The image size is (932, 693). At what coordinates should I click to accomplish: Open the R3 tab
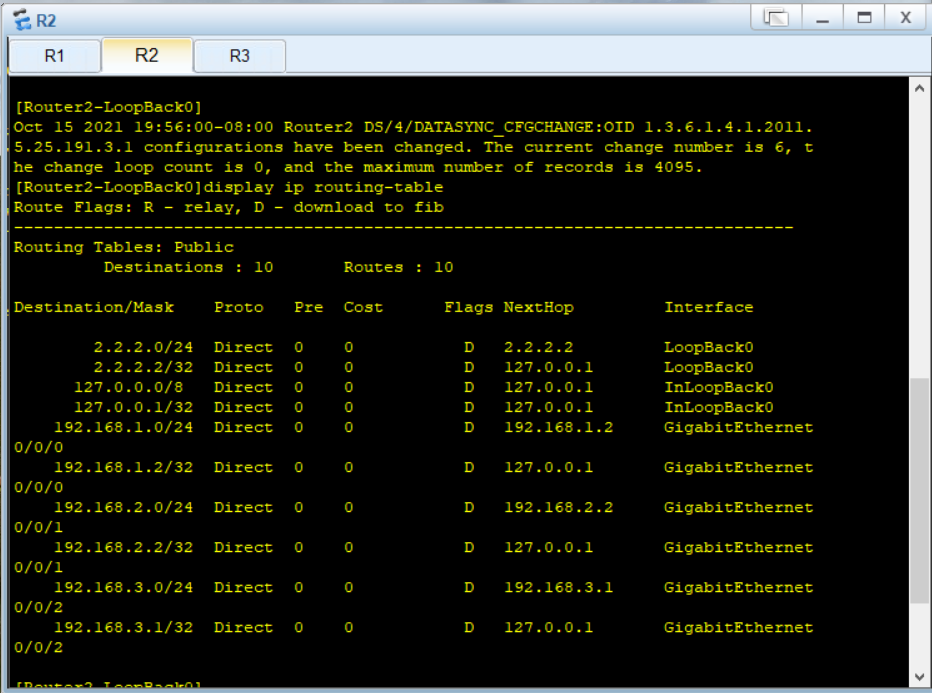tap(240, 56)
